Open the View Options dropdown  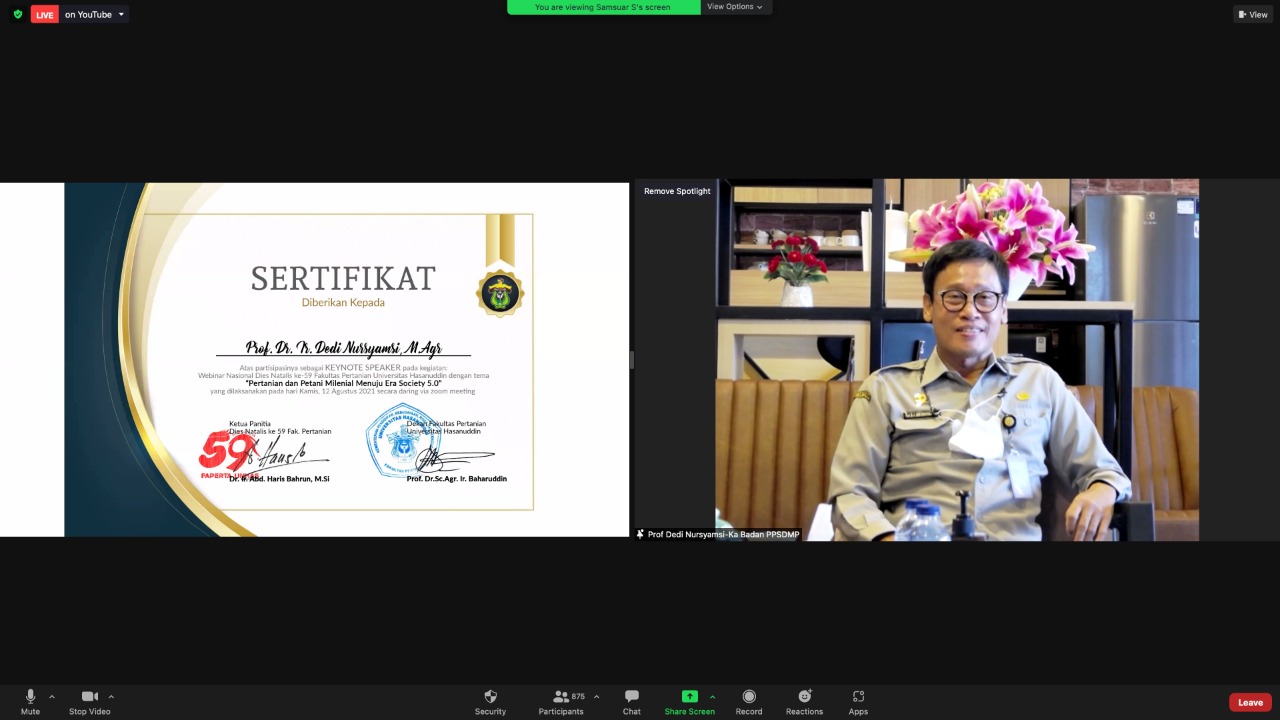(x=735, y=7)
